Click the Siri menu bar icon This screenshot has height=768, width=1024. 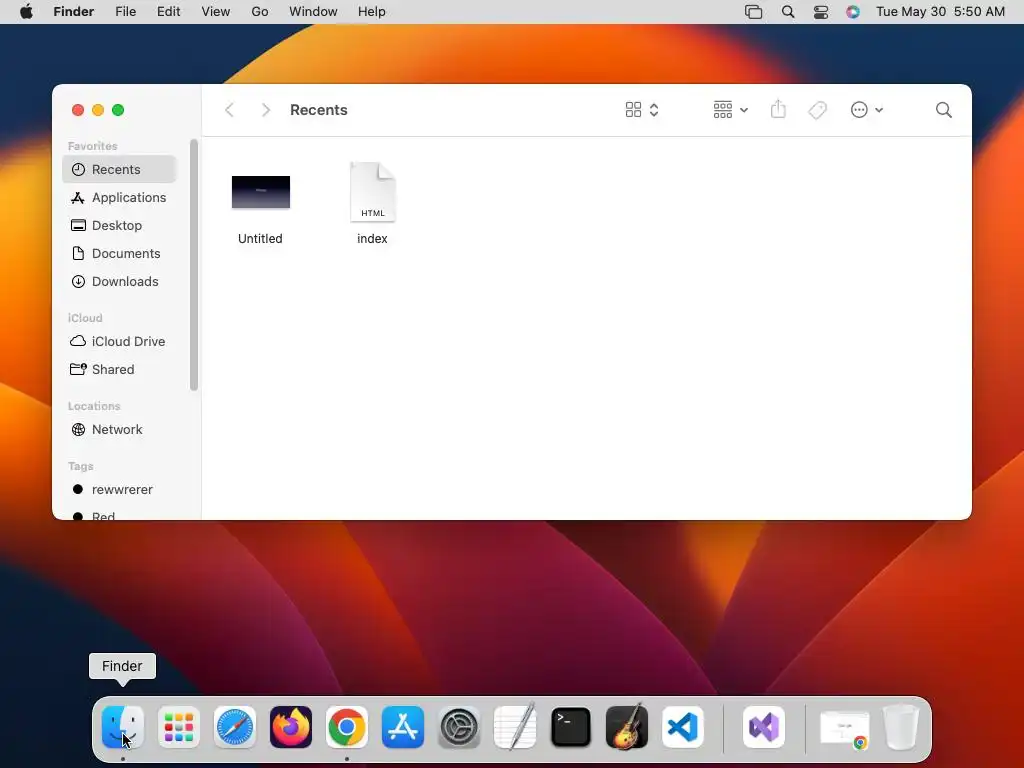(853, 12)
